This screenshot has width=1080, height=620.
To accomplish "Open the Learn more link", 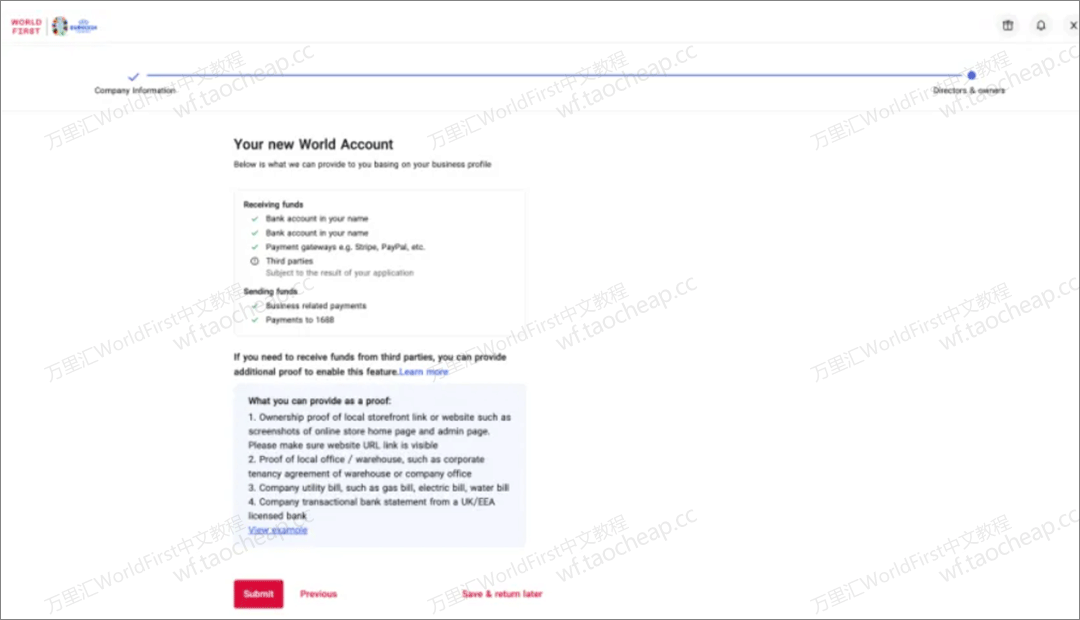I will click(424, 372).
